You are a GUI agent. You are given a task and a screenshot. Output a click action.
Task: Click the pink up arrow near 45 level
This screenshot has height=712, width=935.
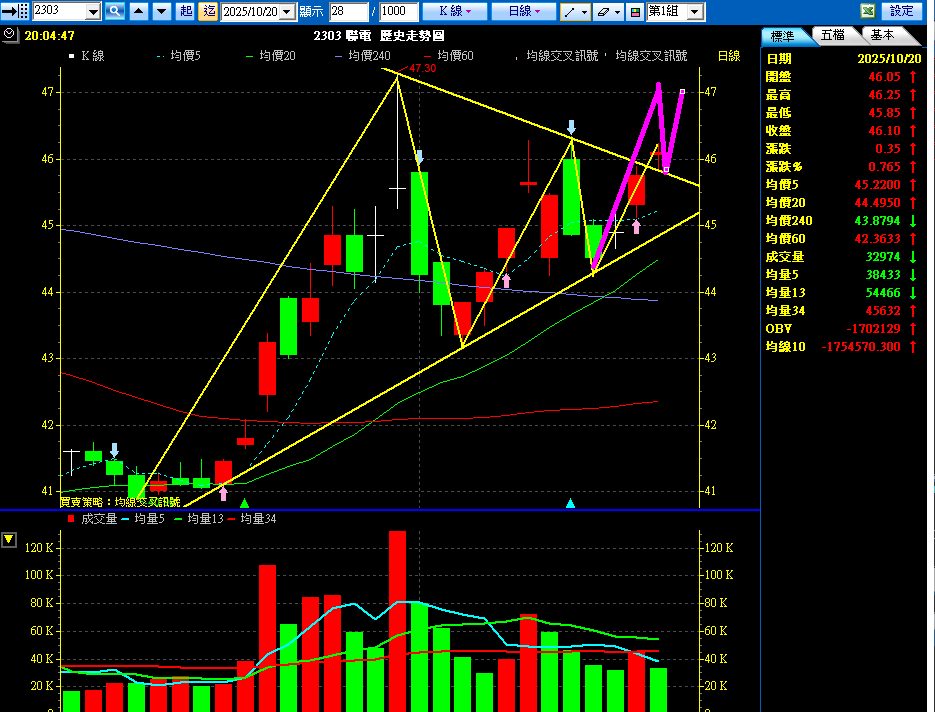tap(636, 227)
